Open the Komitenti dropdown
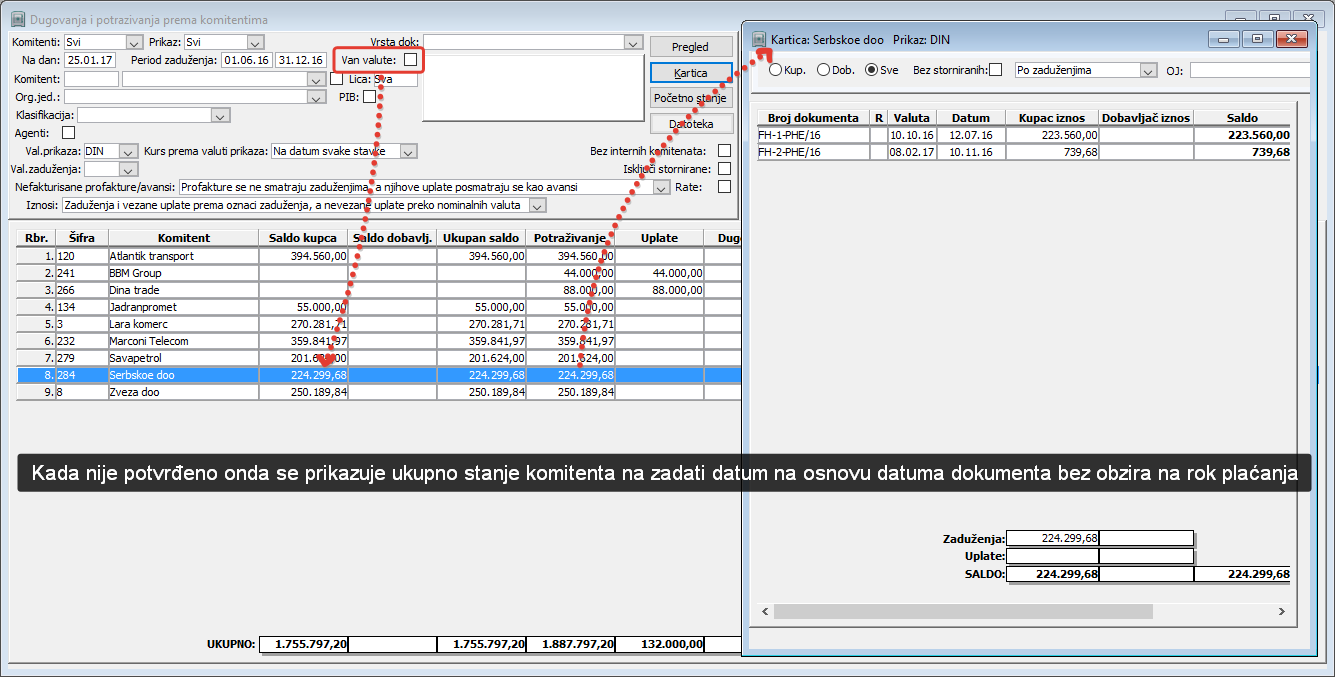The width and height of the screenshot is (1335, 677). pos(134,42)
